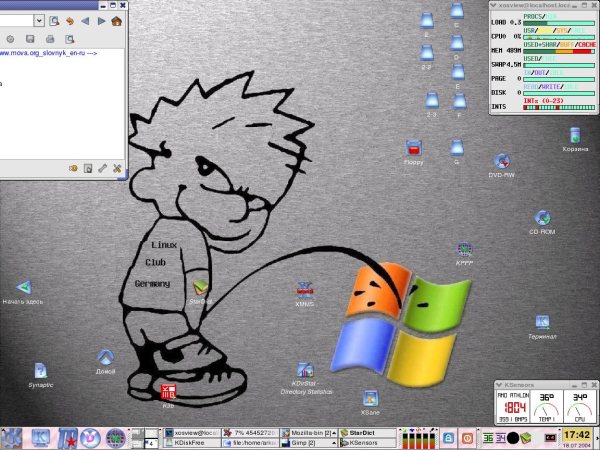This screenshot has width=600, height=450.
Task: Open the CD-ROM drive icon
Action: [542, 218]
